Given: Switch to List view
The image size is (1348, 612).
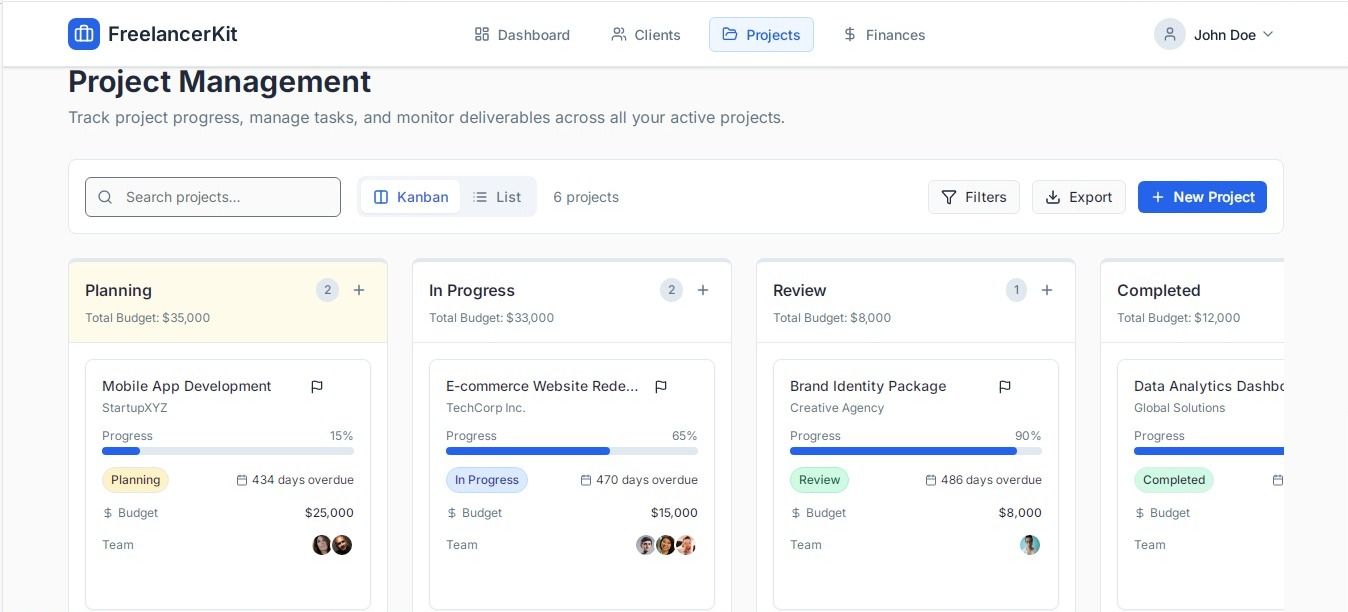Looking at the screenshot, I should (x=497, y=197).
